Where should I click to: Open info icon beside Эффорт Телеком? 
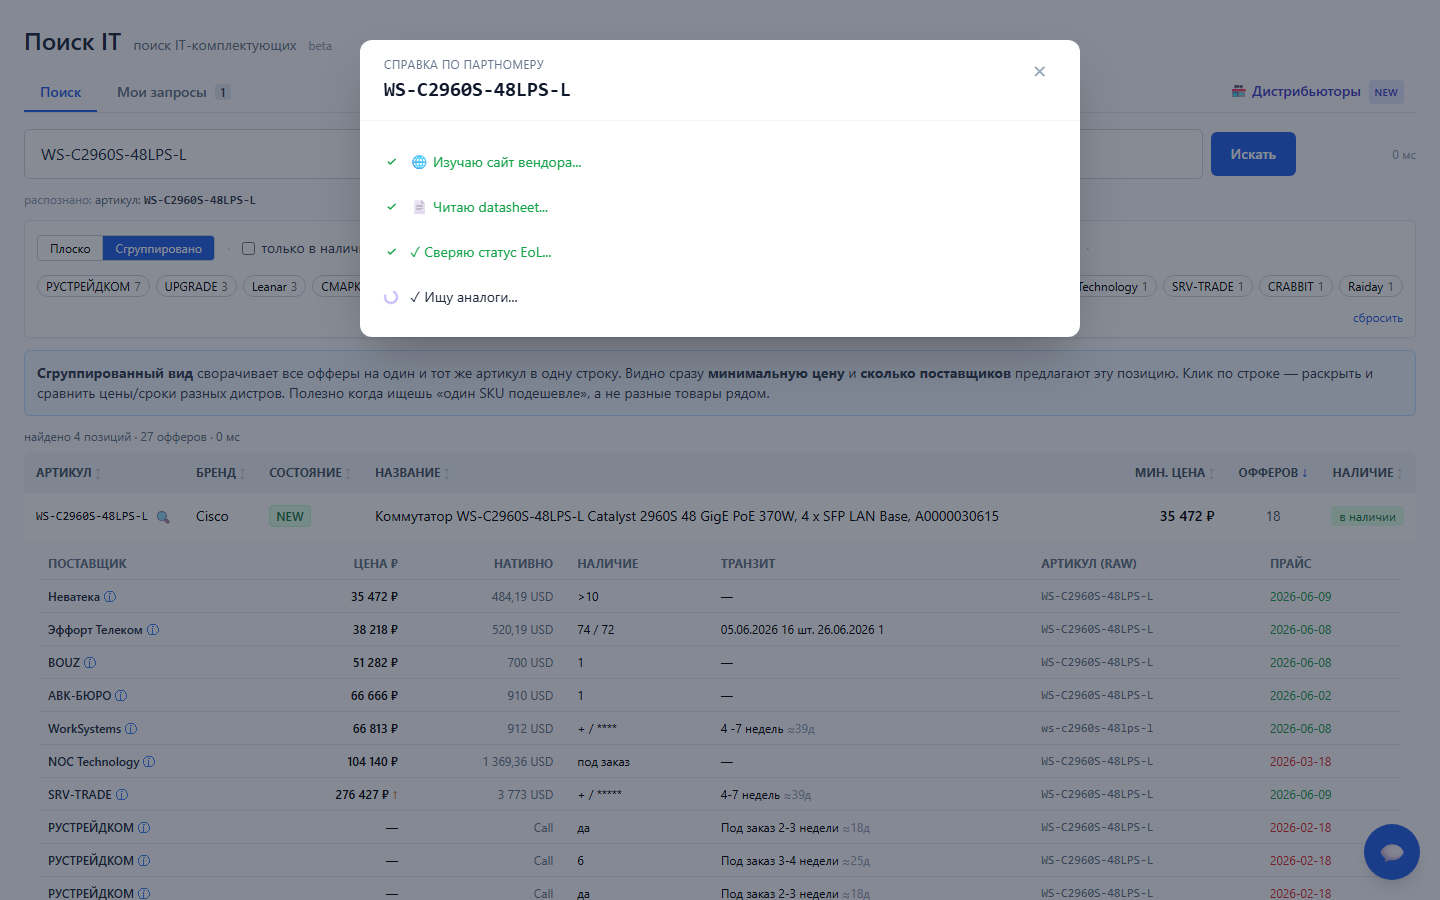(153, 630)
